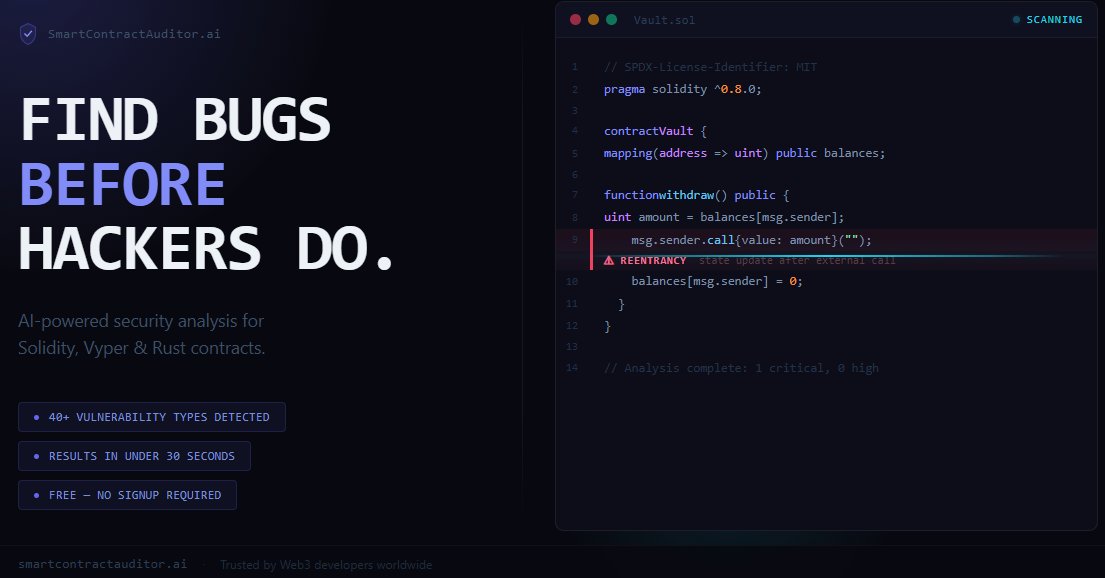Click the 'contractVault {' code line
1105x578 pixels.
(655, 131)
